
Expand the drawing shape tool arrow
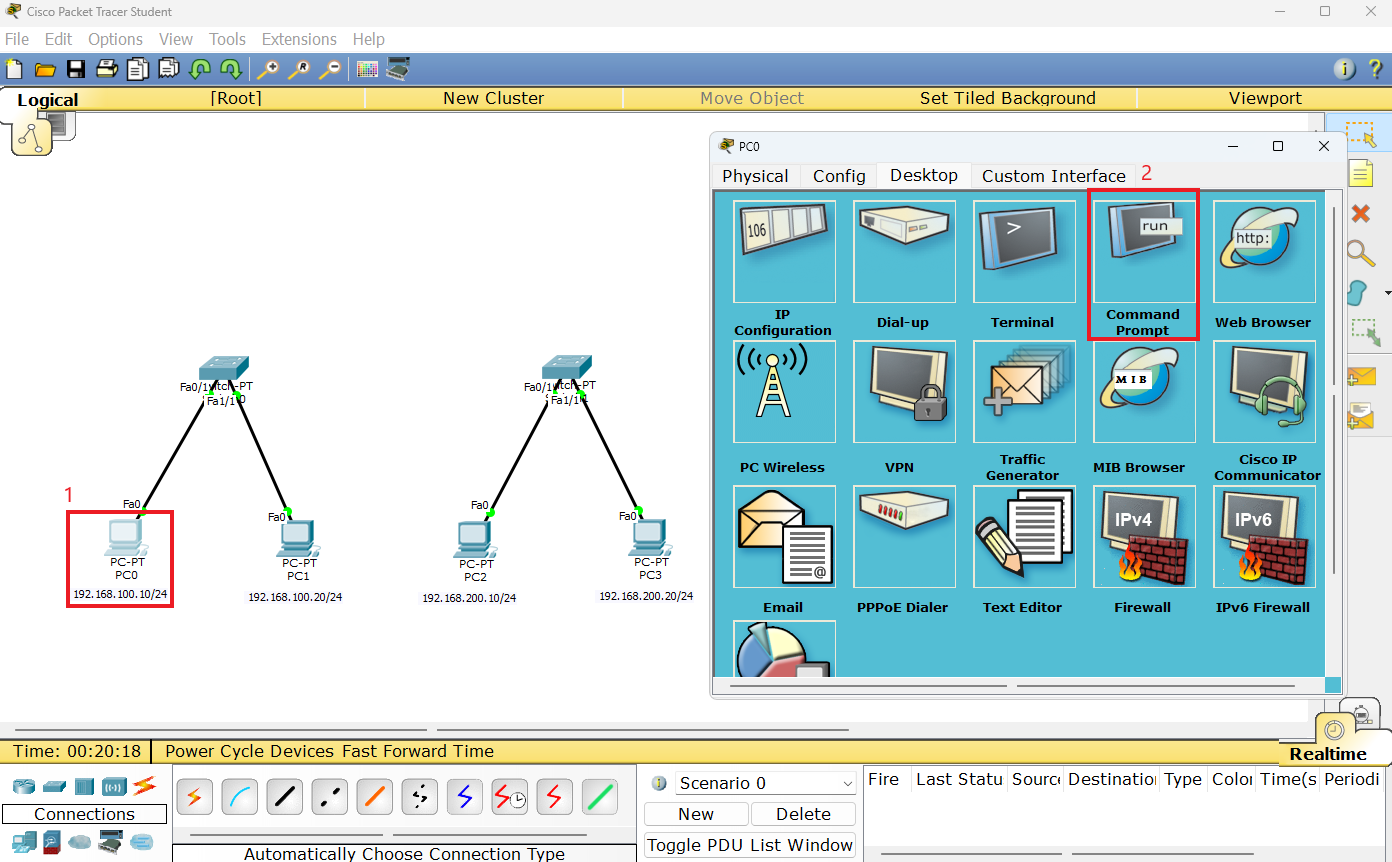pos(1387,293)
